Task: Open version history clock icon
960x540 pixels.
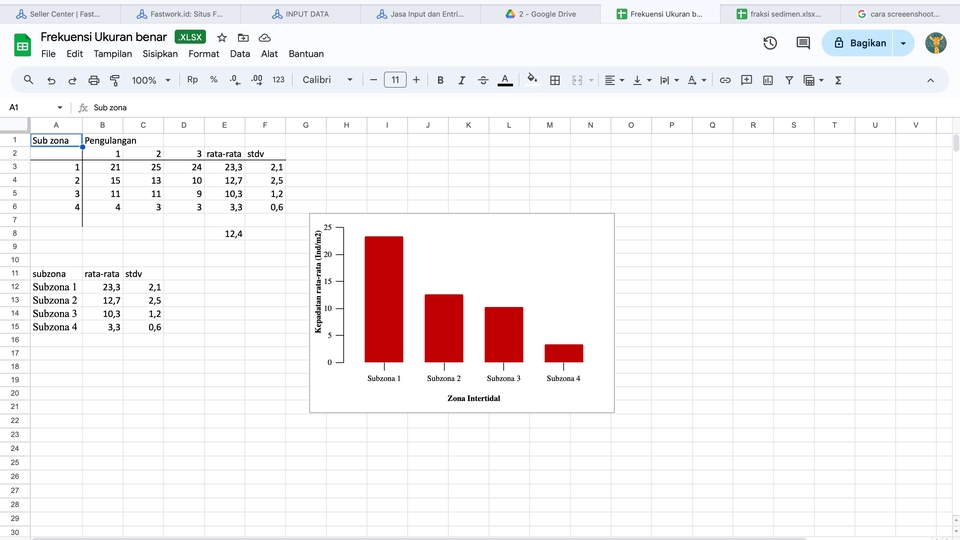Action: click(x=770, y=43)
